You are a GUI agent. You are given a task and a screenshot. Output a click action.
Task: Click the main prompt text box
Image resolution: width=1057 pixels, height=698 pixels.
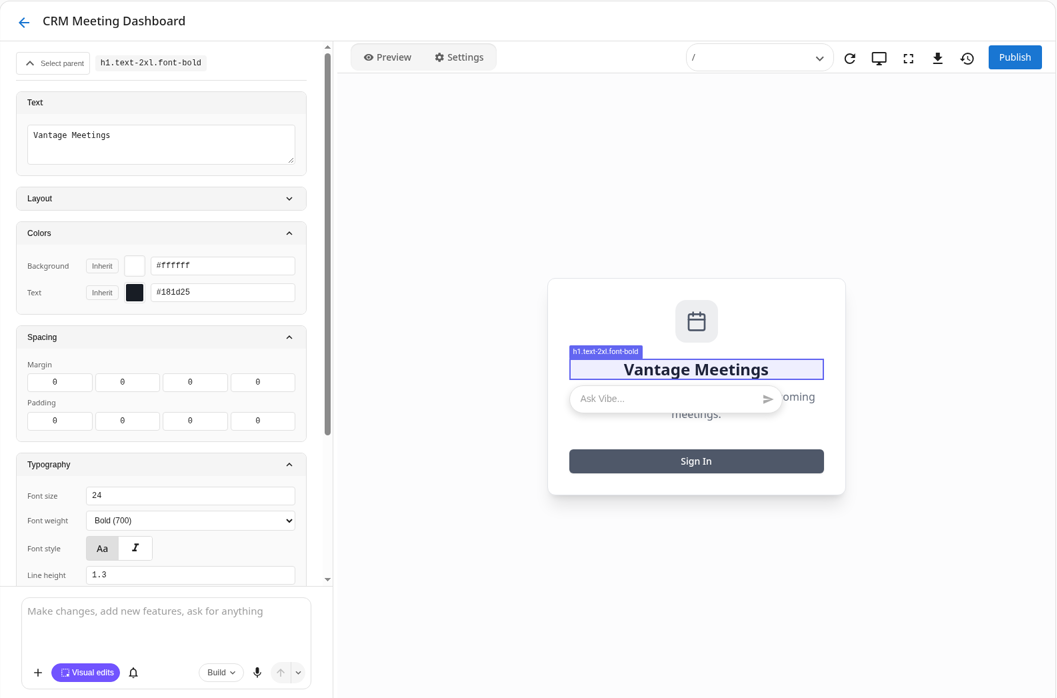click(166, 627)
